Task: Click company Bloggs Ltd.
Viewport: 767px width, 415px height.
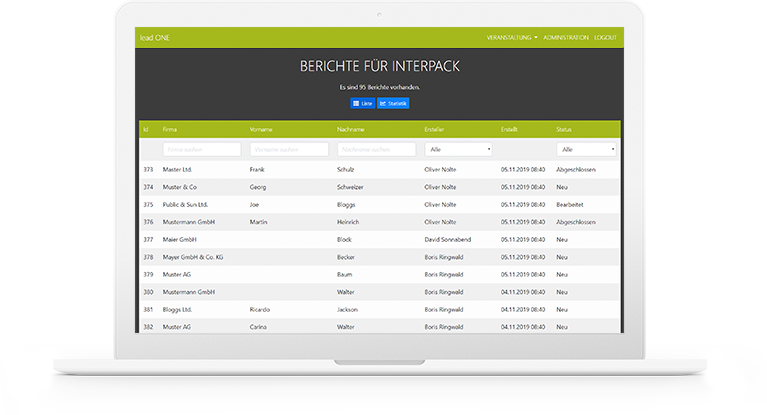Action: 177,310
